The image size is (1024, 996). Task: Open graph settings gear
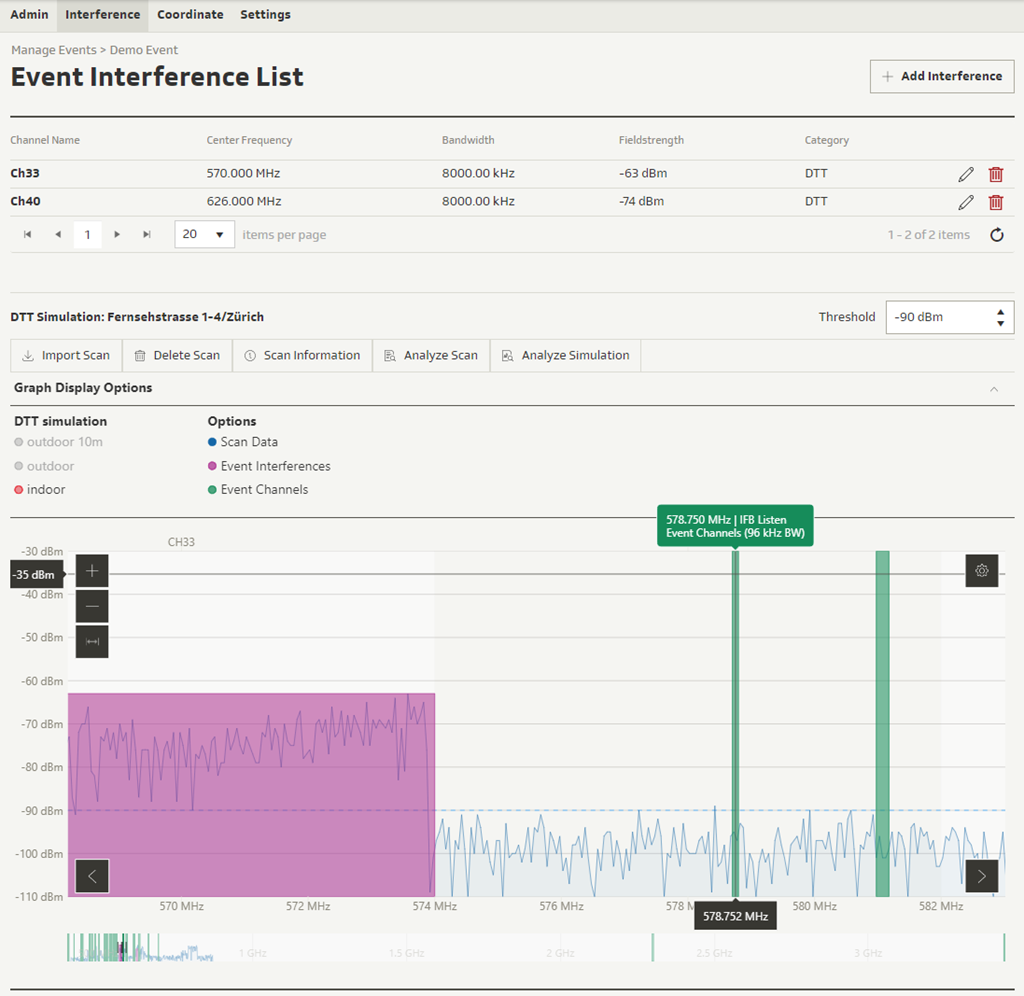[981, 571]
